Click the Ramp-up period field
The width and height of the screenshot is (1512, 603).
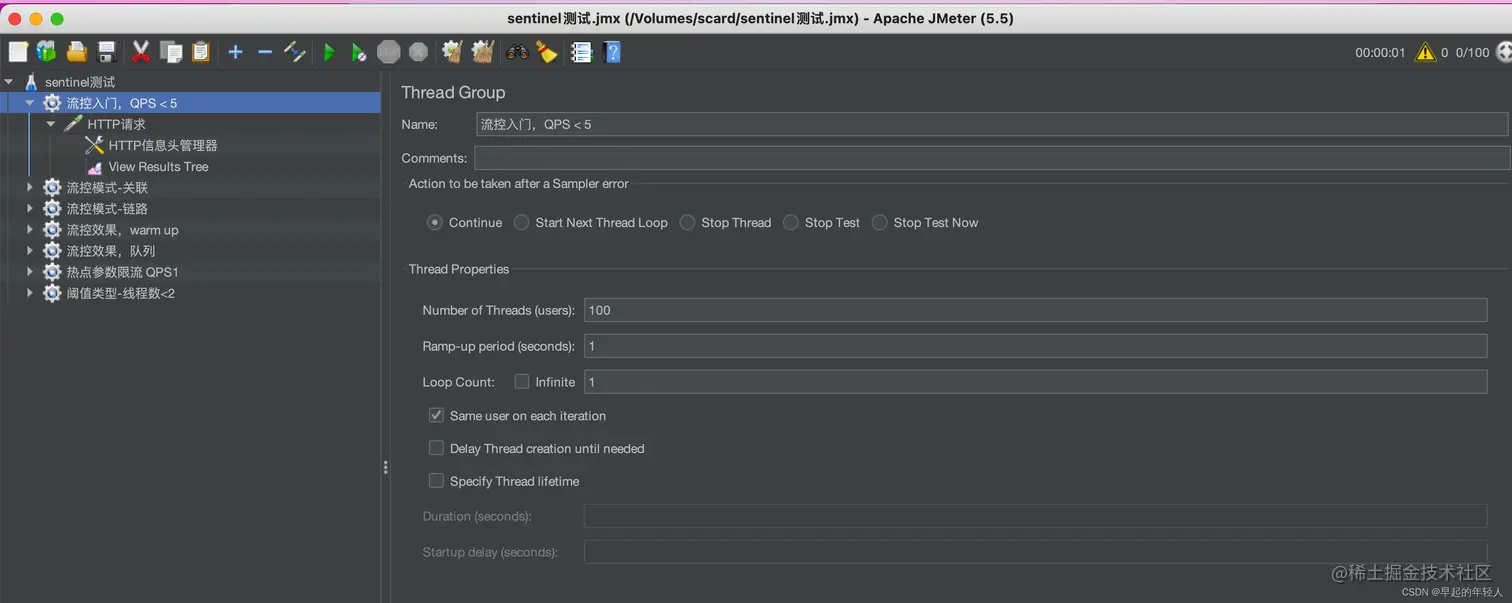[1035, 346]
